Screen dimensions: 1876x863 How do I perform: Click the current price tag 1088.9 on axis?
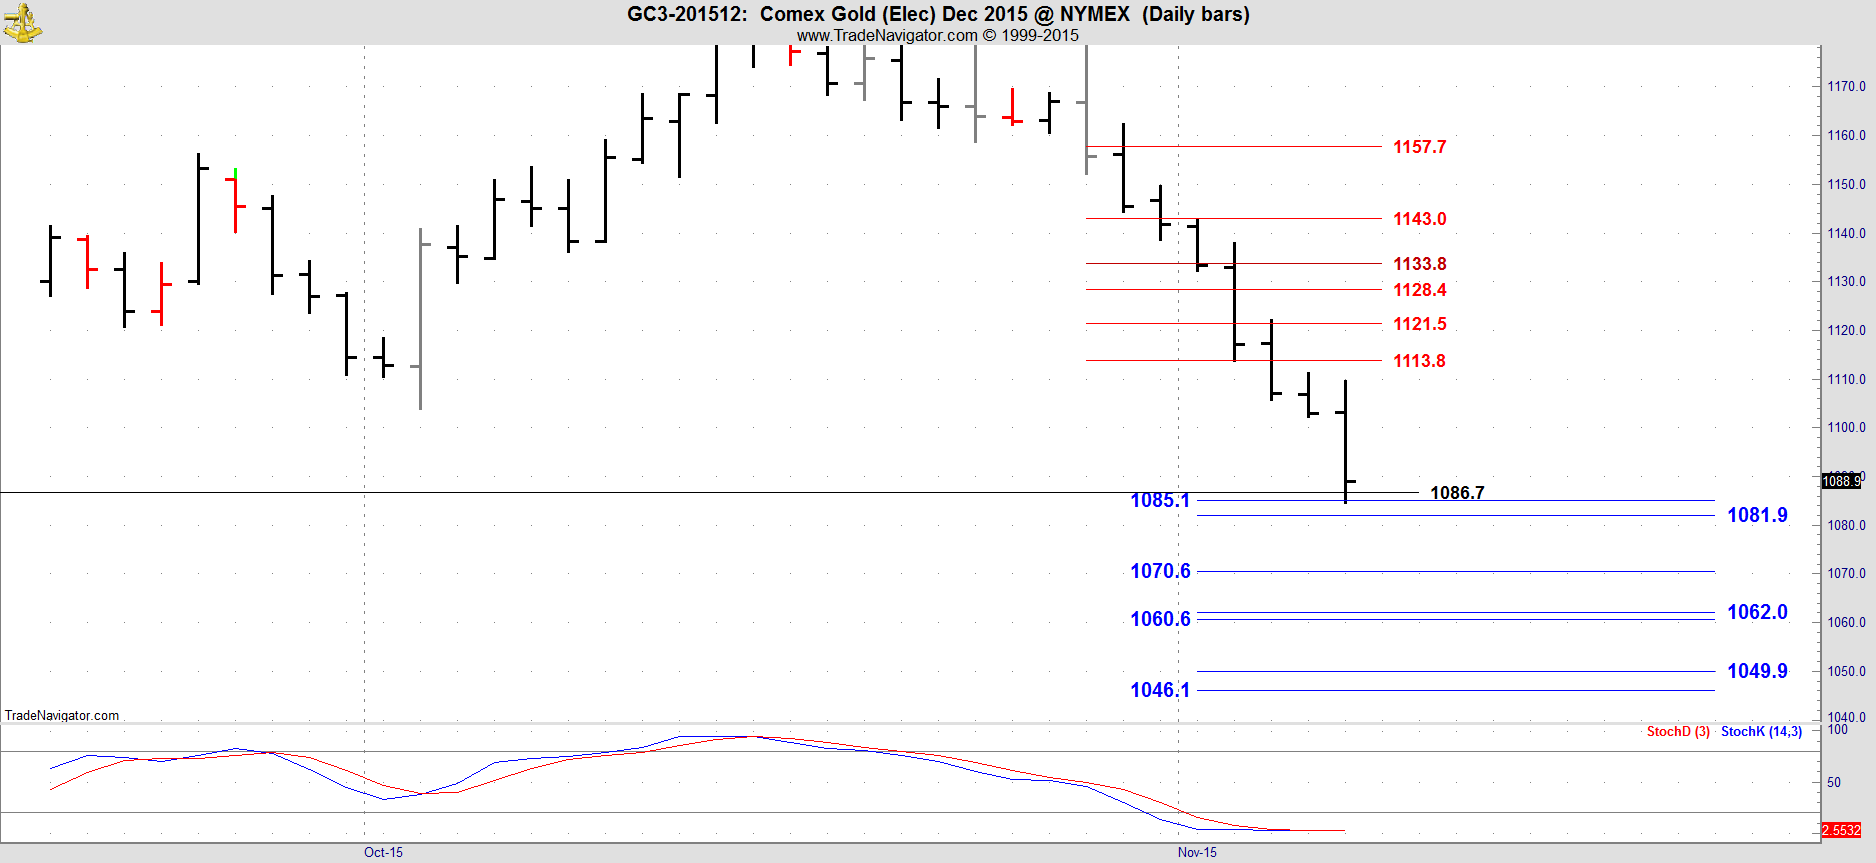(1841, 481)
